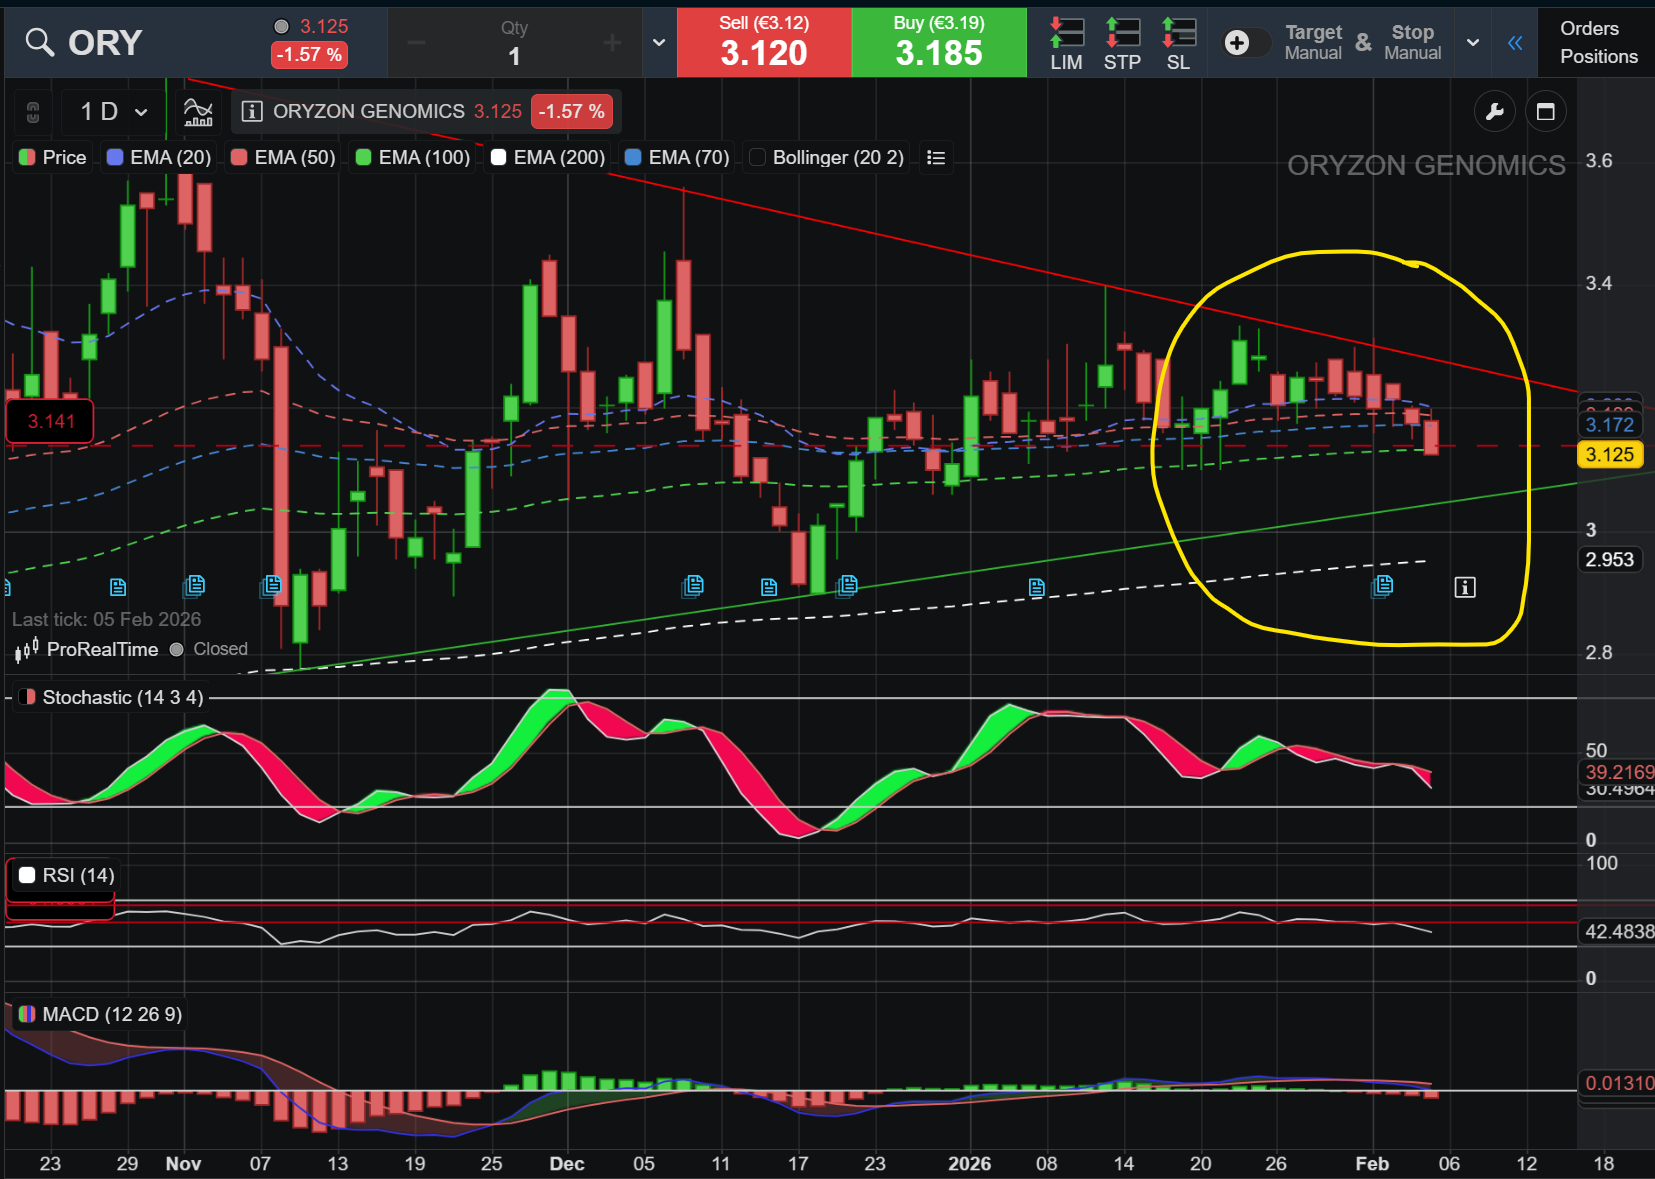This screenshot has width=1655, height=1179.
Task: Click the Last tick: 05 Feb 2026 text
Action: pyautogui.click(x=106, y=620)
